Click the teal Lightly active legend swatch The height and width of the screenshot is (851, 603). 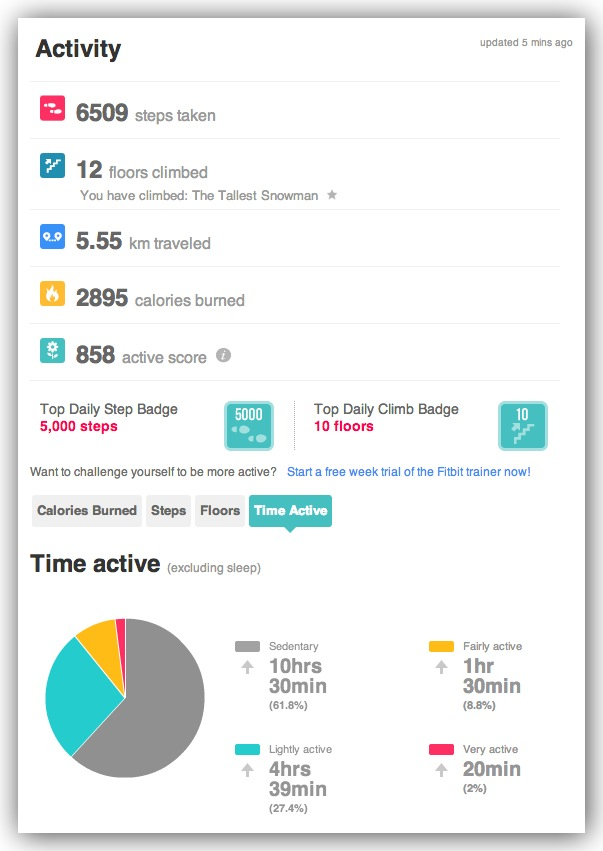click(x=247, y=749)
